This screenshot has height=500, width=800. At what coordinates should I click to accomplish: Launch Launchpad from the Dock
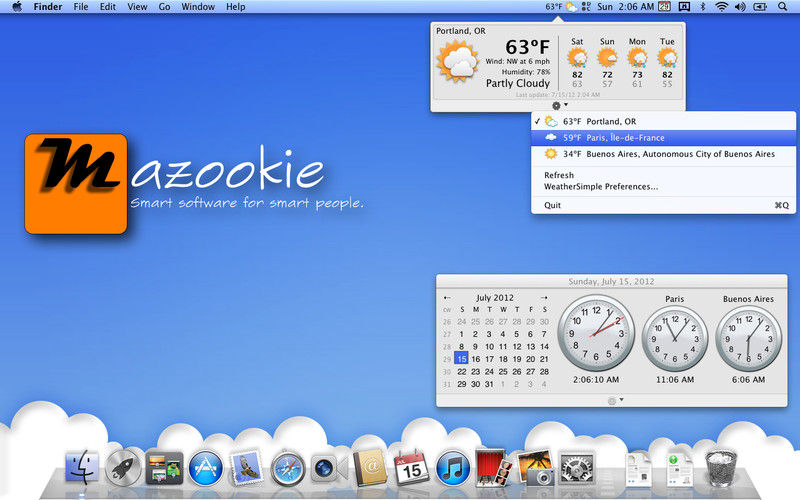123,467
